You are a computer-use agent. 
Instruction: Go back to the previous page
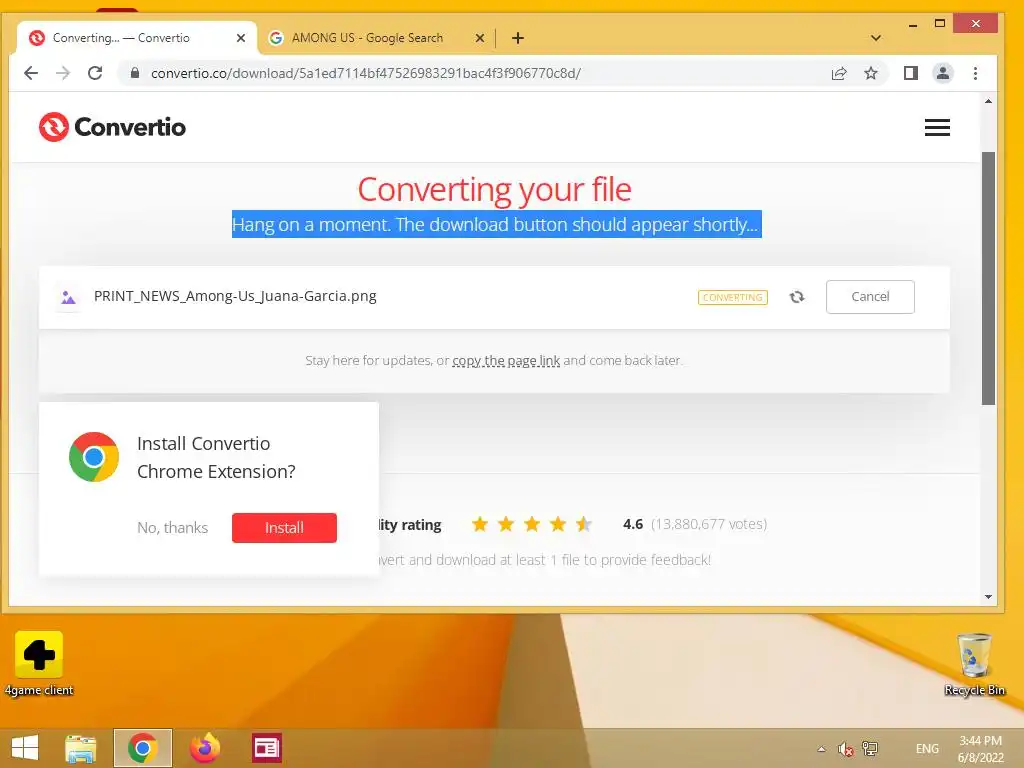pos(31,73)
